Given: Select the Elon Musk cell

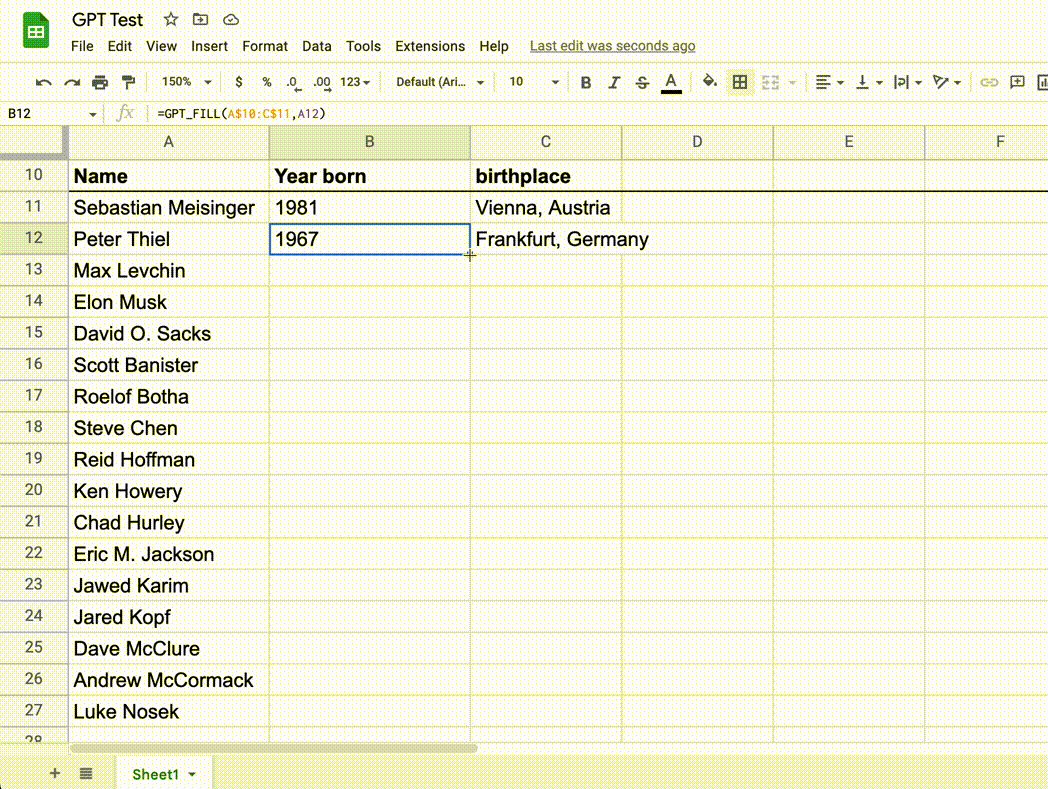Looking at the screenshot, I should (x=168, y=302).
